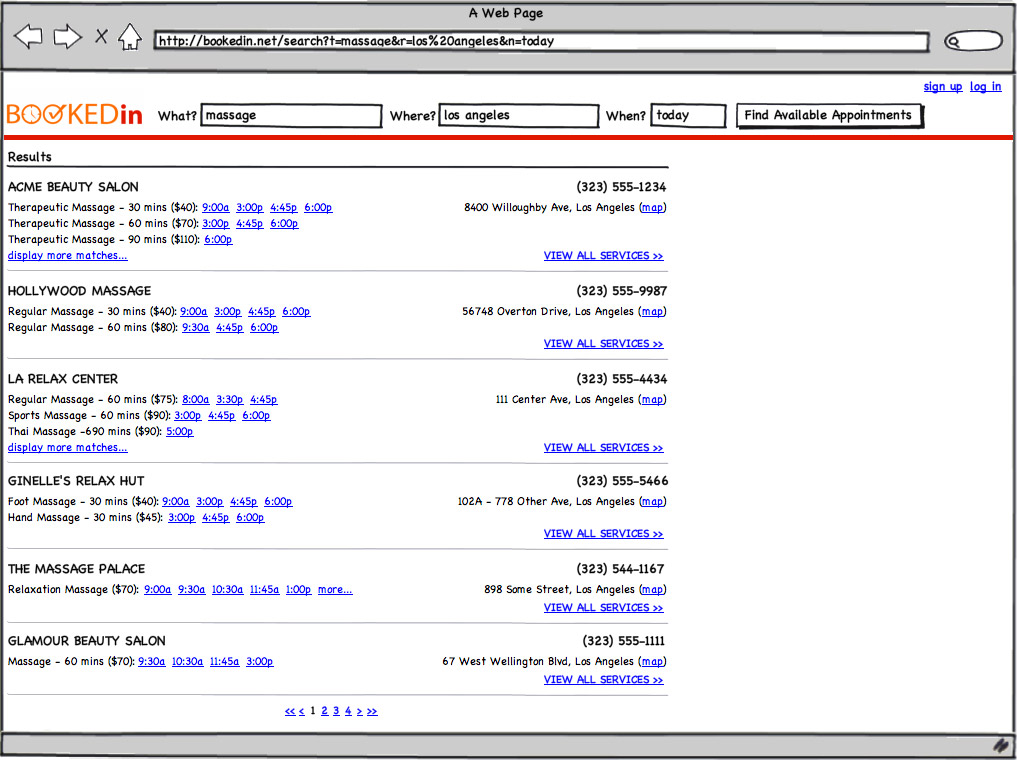Open map for 778 Other Ave
1017x760 pixels.
click(x=652, y=501)
